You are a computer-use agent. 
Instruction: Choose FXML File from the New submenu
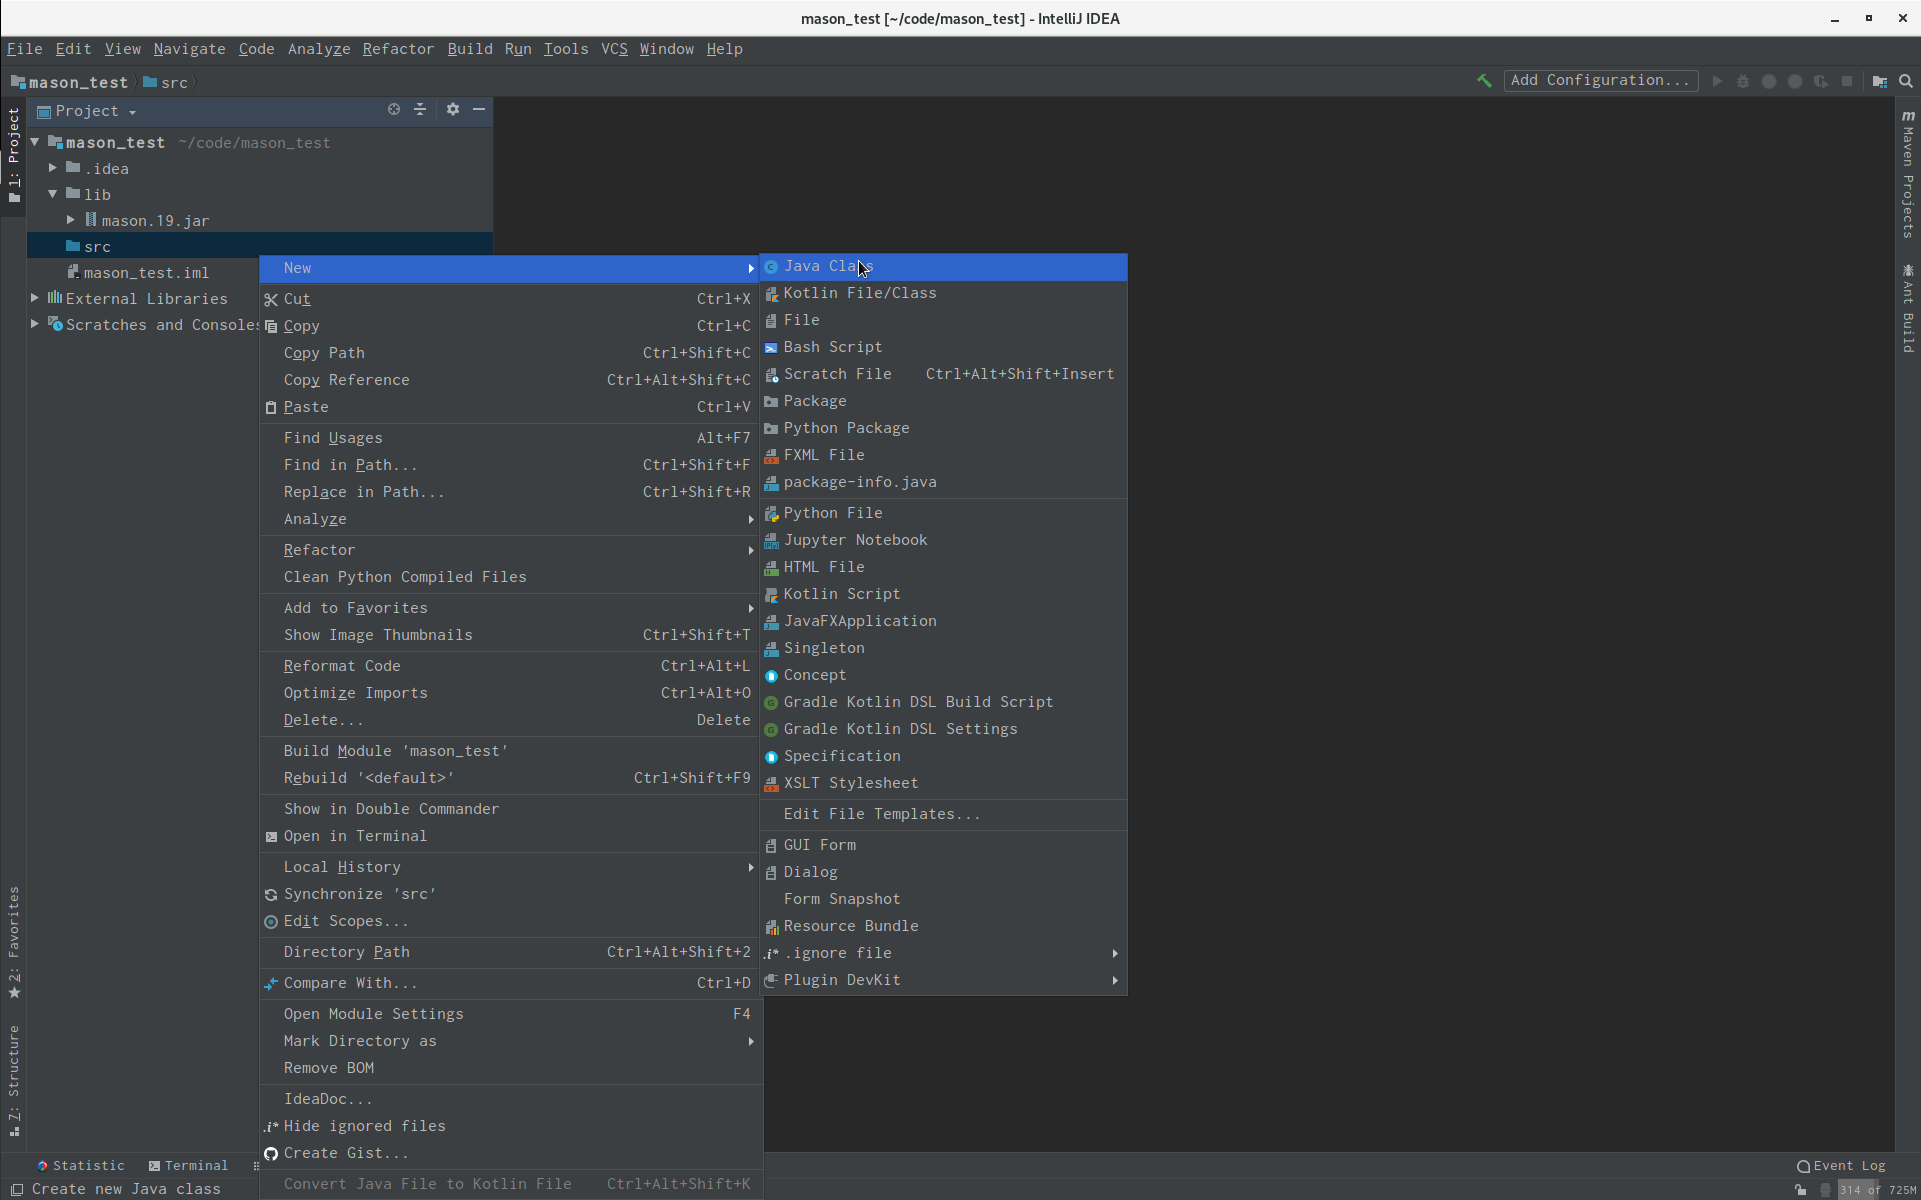pos(943,455)
